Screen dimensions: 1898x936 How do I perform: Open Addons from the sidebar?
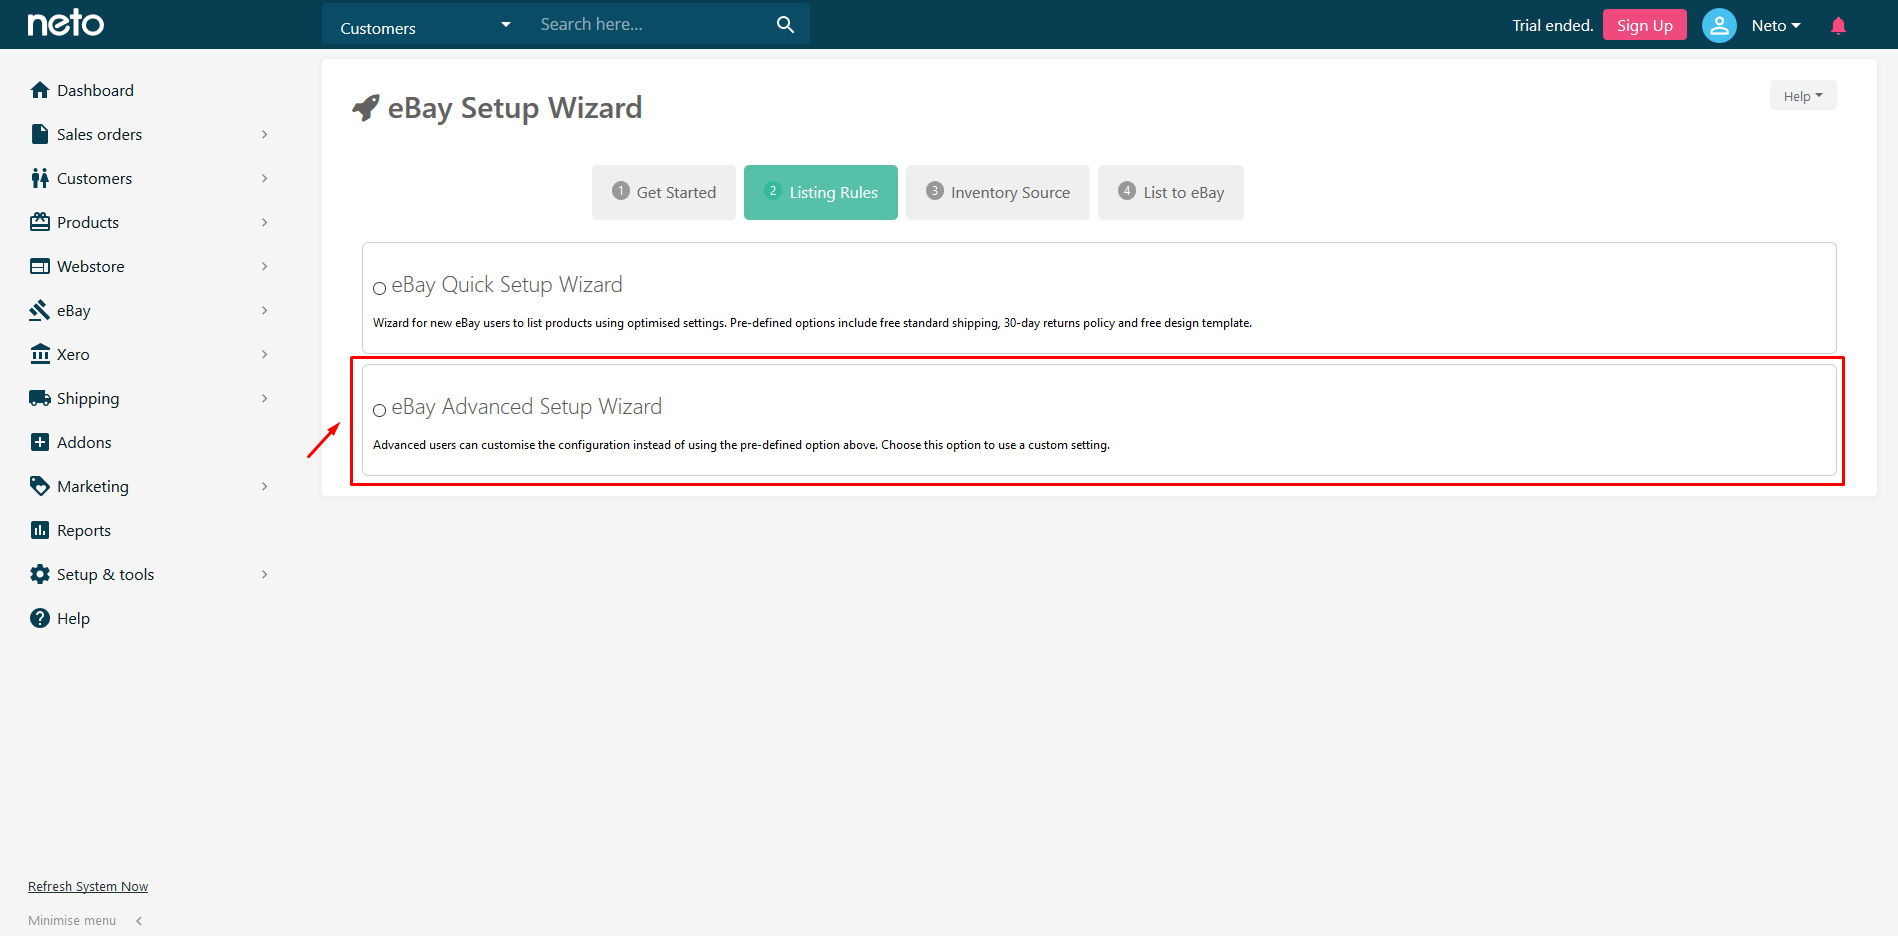pos(84,442)
